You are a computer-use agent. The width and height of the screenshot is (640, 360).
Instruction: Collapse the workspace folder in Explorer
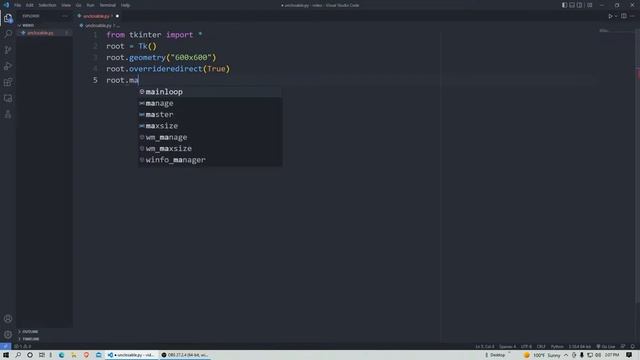pyautogui.click(x=44, y=25)
